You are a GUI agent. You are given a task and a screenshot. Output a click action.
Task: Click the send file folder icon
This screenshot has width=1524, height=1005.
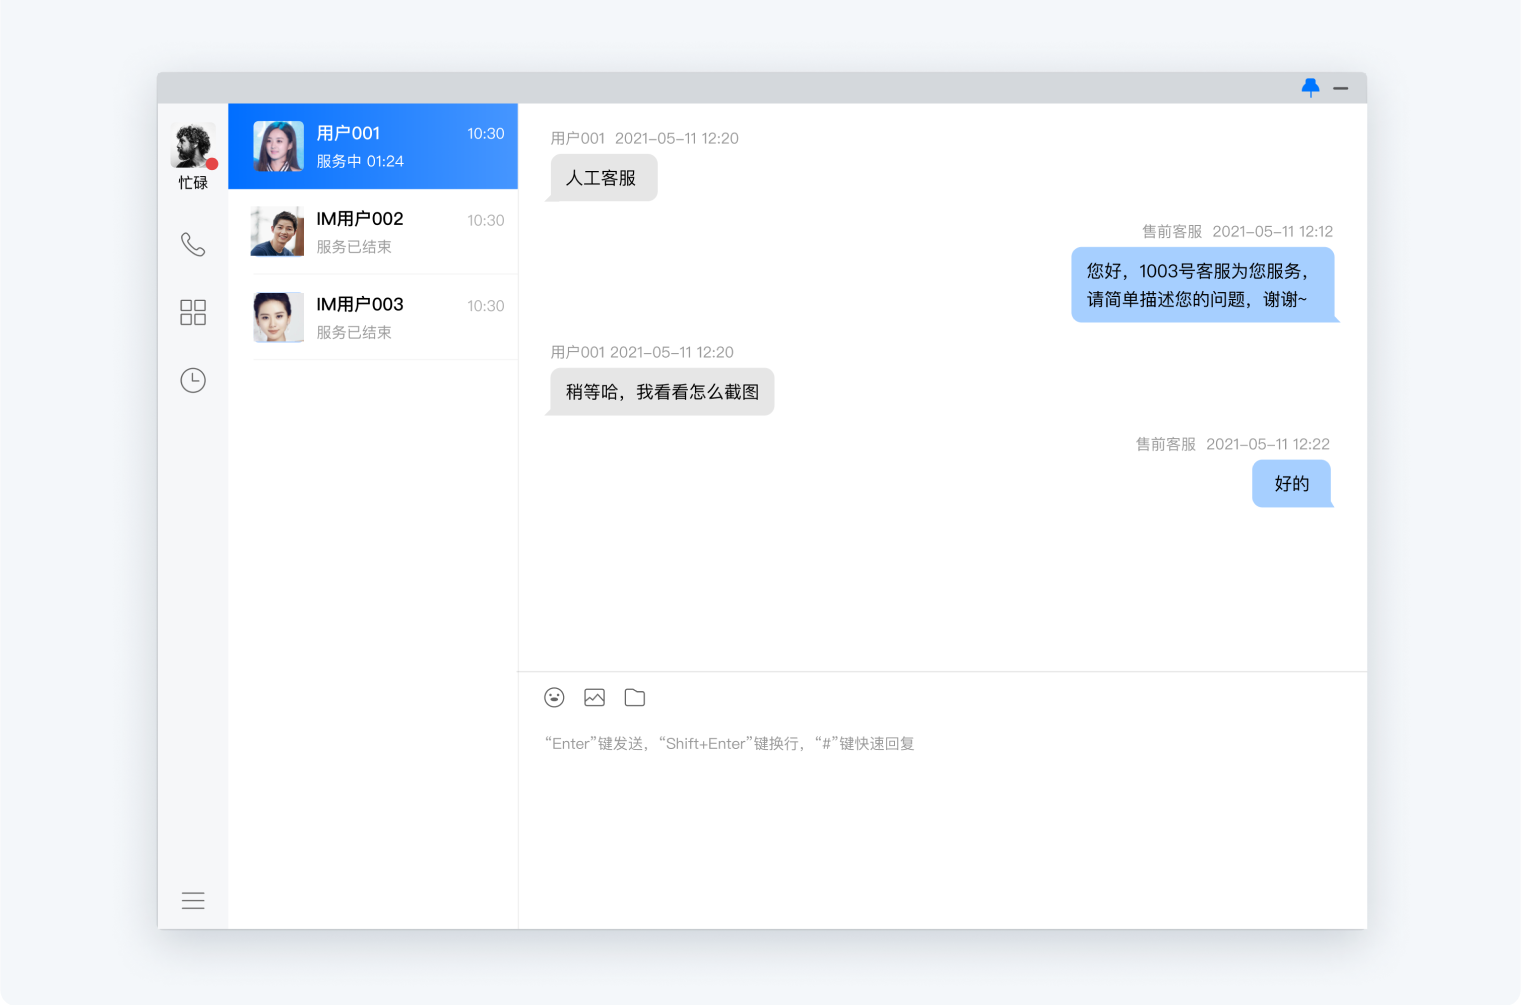[634, 697]
